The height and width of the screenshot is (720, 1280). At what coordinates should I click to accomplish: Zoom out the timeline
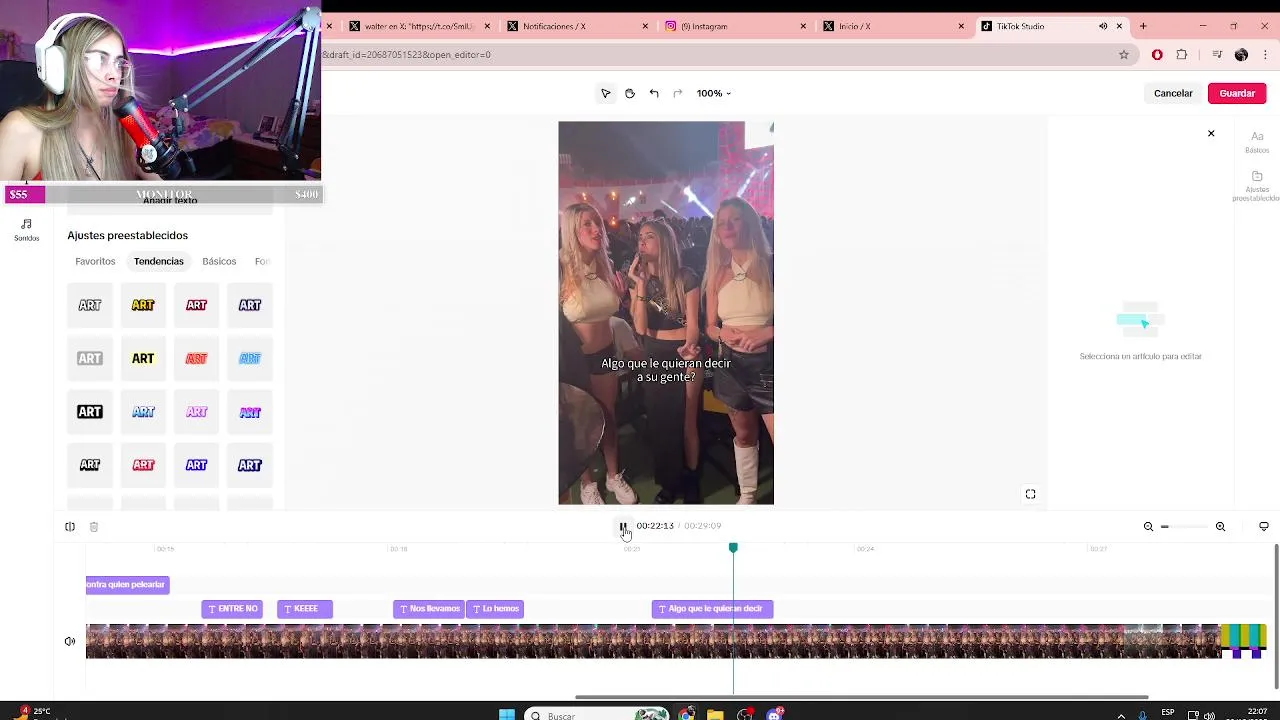pos(1148,527)
